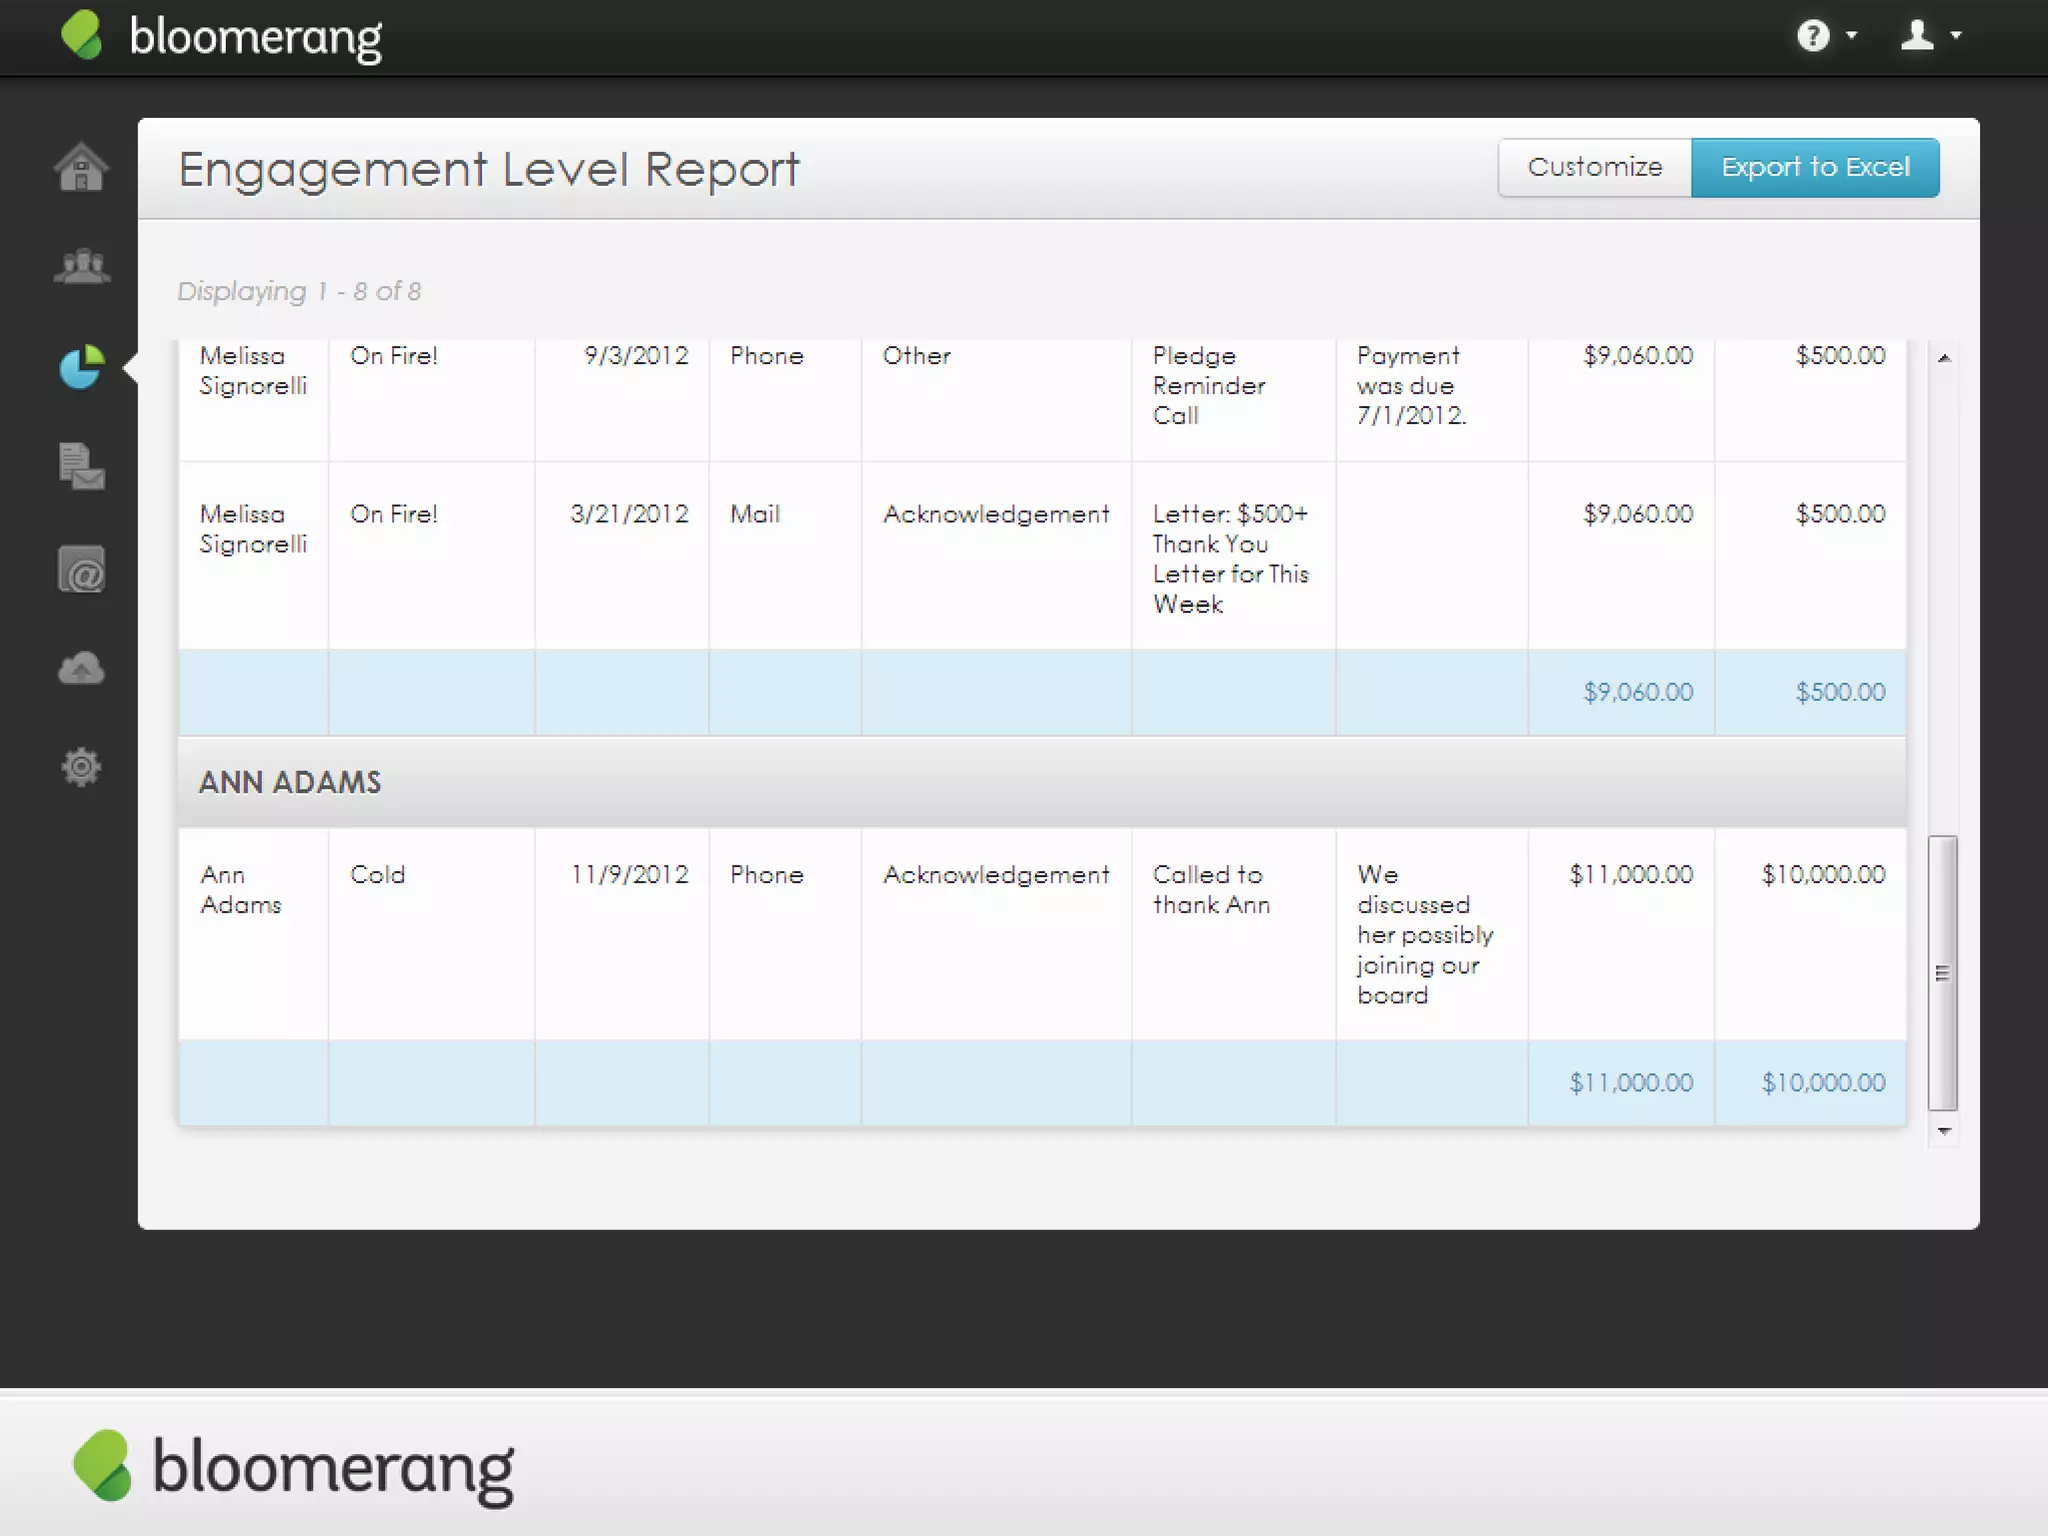
Task: Click the table scrollbar thumb
Action: (1942, 972)
